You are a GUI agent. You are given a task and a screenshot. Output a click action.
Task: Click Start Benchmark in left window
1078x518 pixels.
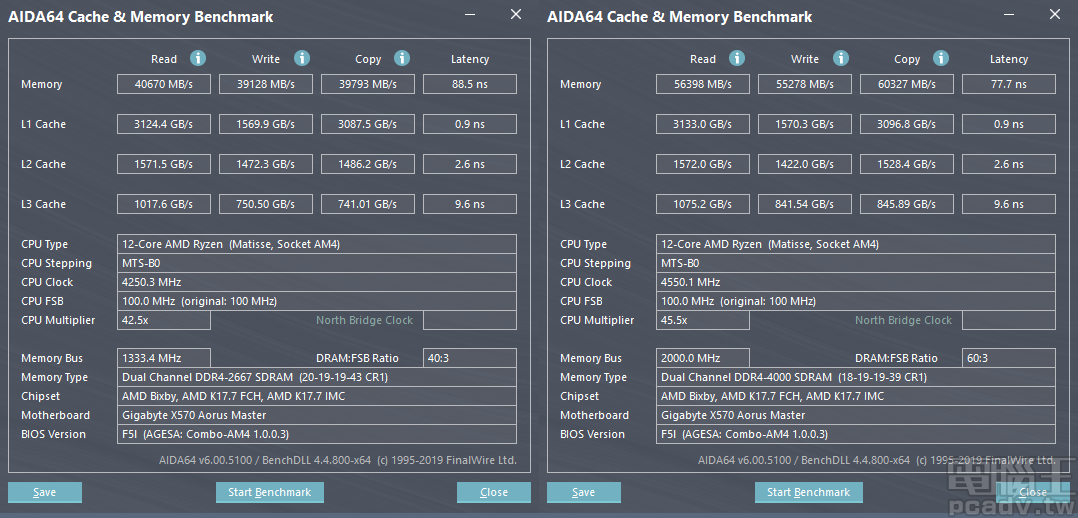click(x=270, y=492)
